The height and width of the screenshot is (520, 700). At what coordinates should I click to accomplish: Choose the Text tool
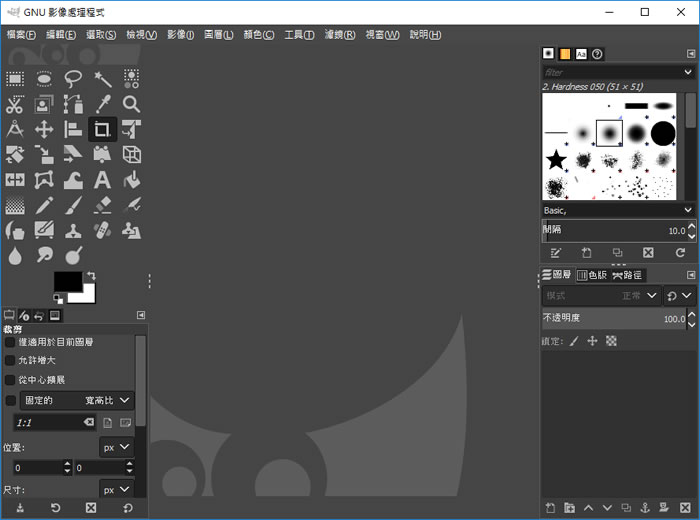pyautogui.click(x=102, y=180)
